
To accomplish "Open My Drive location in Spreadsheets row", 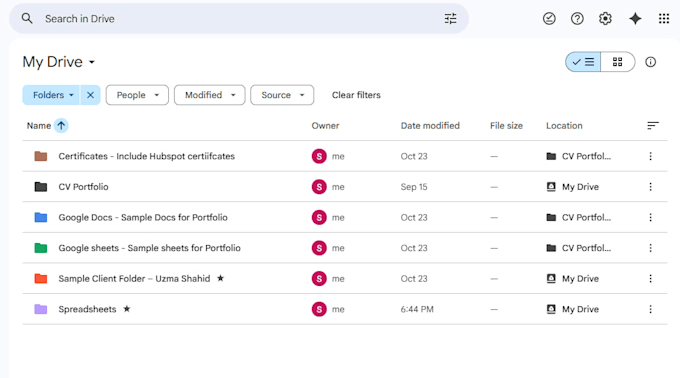I will [x=572, y=309].
